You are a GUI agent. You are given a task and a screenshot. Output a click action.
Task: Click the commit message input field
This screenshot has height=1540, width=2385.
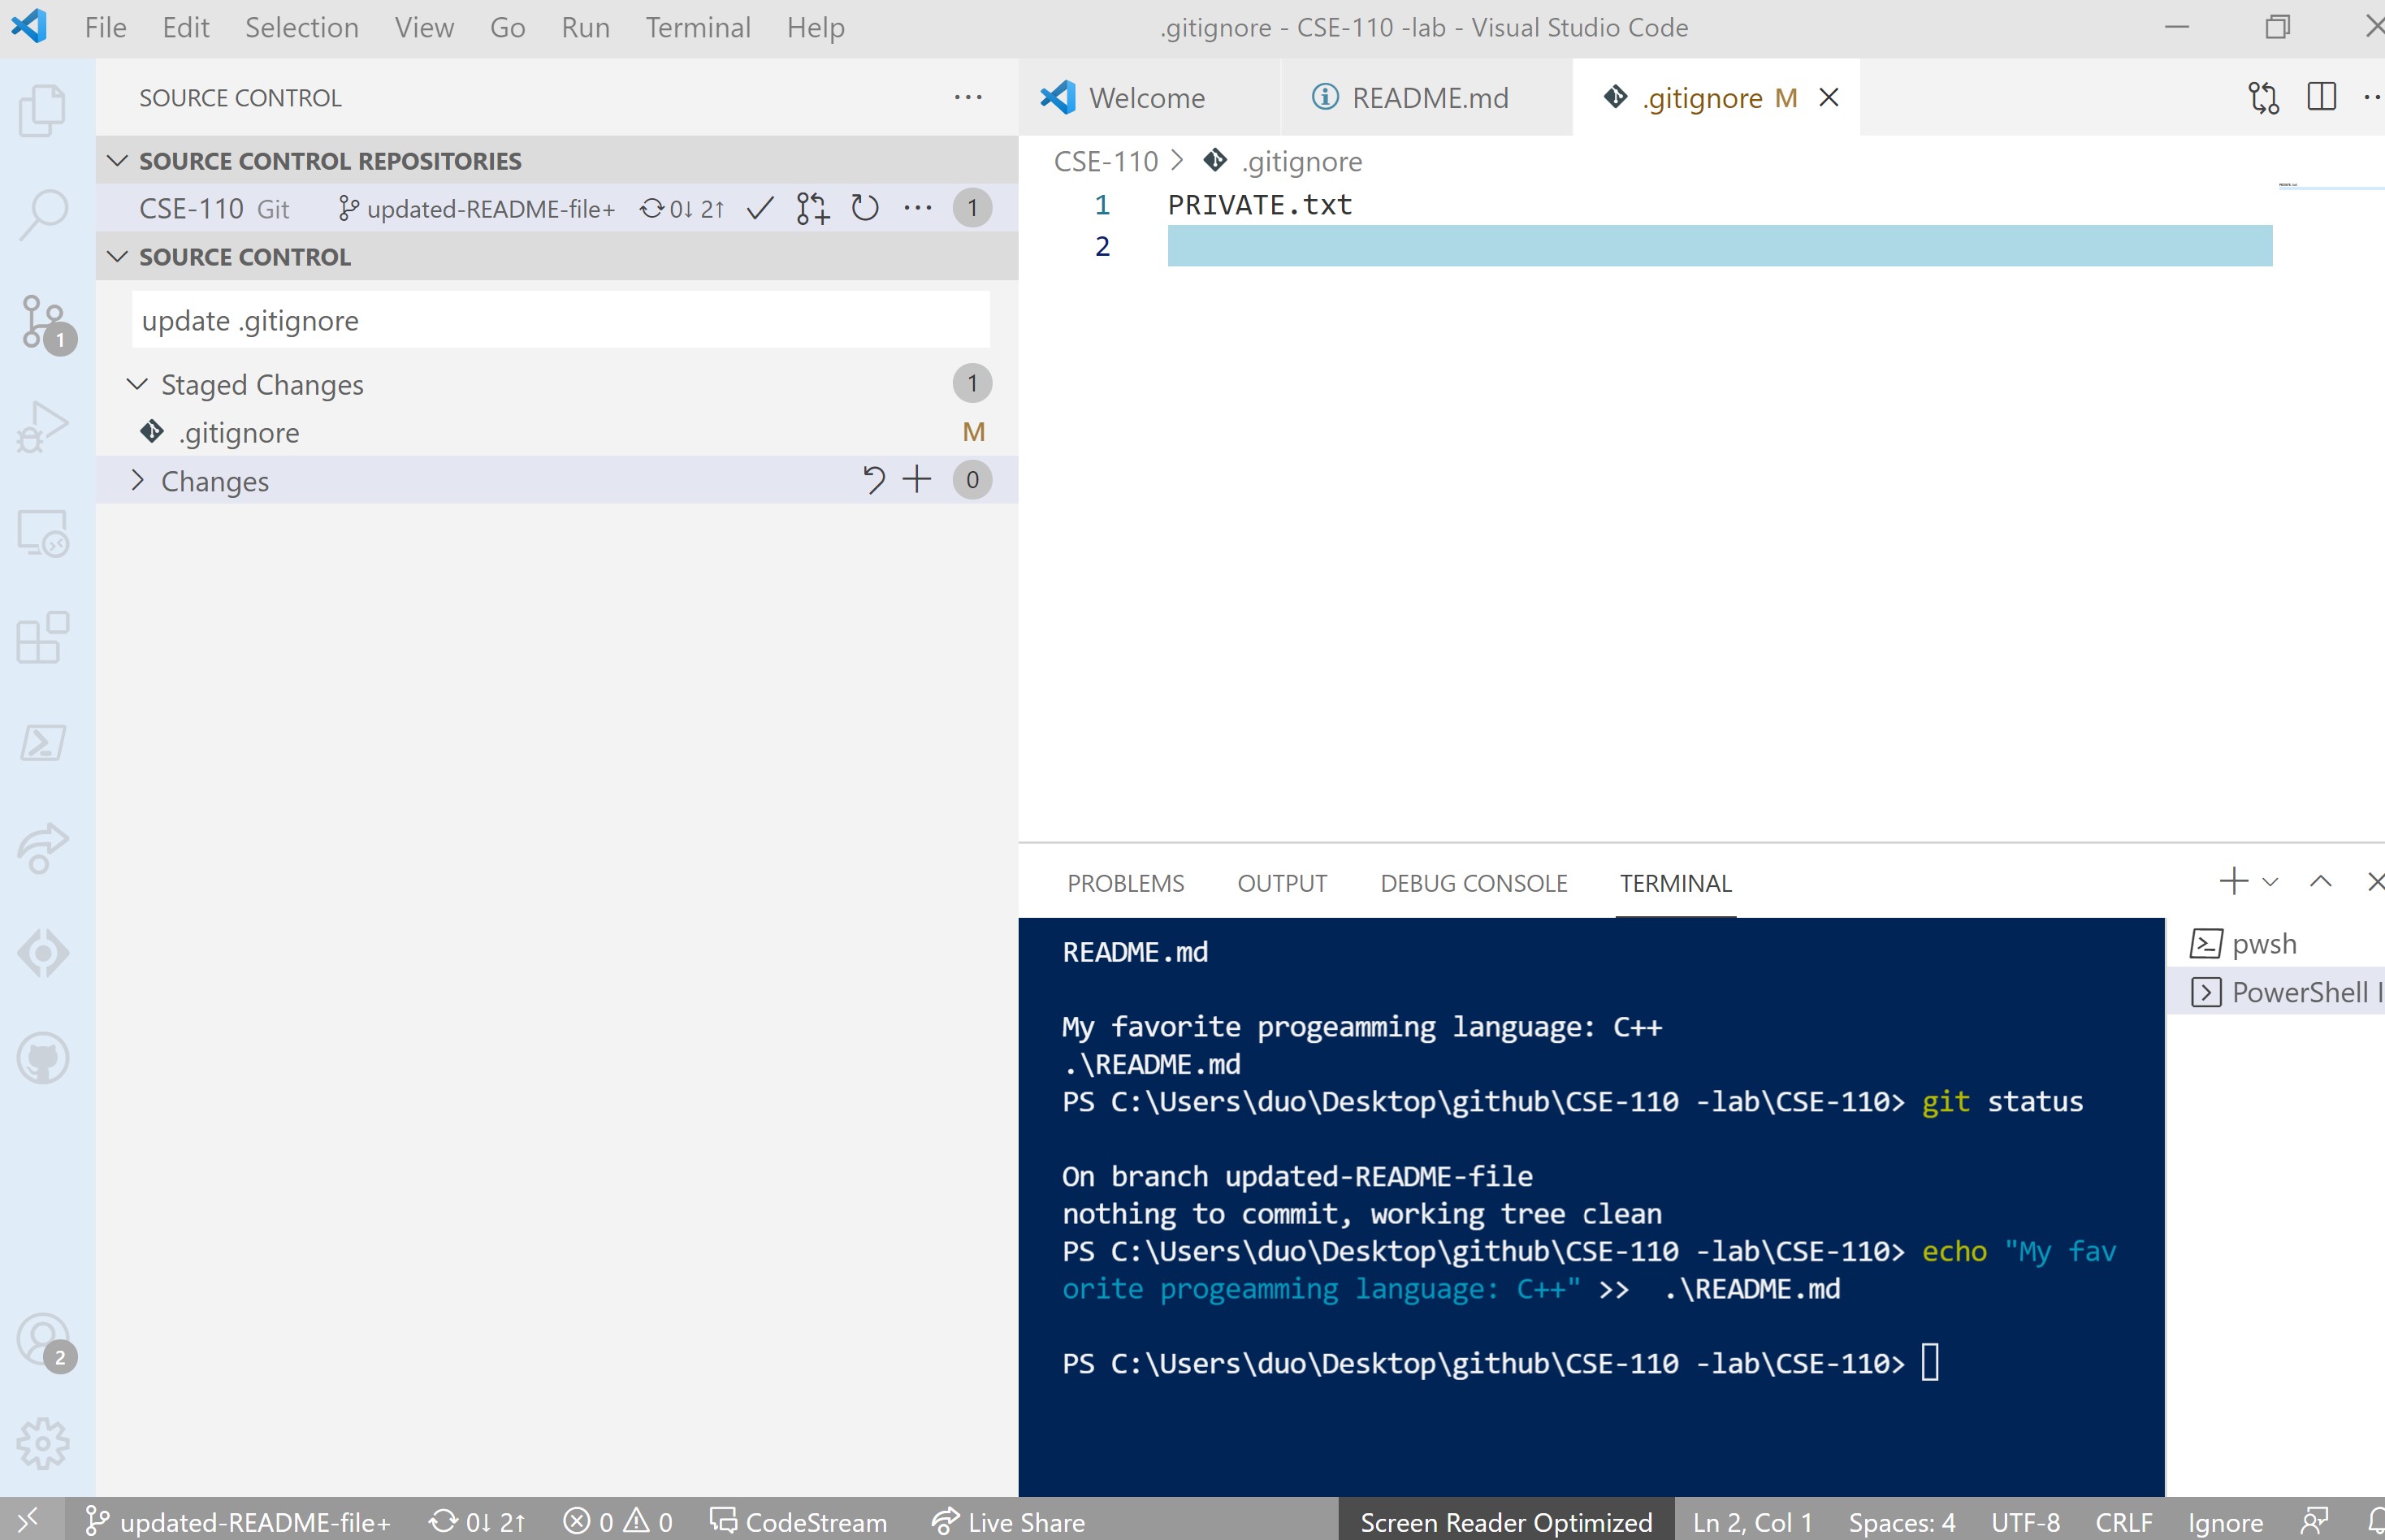click(560, 320)
